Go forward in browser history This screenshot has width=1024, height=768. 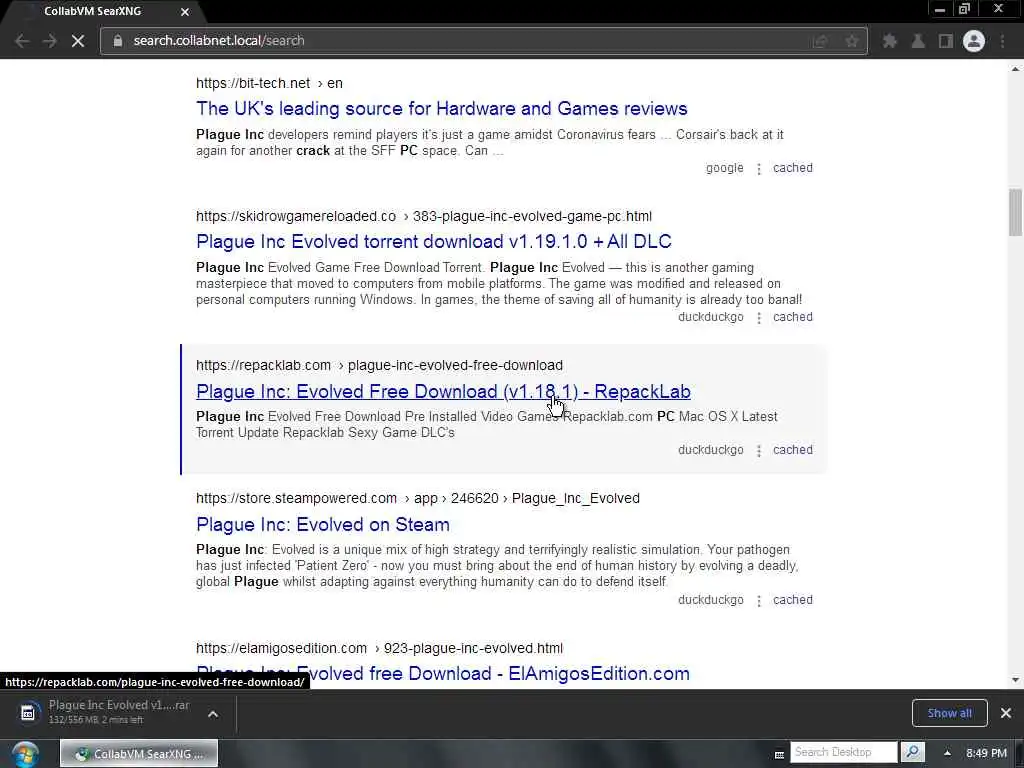pos(50,41)
